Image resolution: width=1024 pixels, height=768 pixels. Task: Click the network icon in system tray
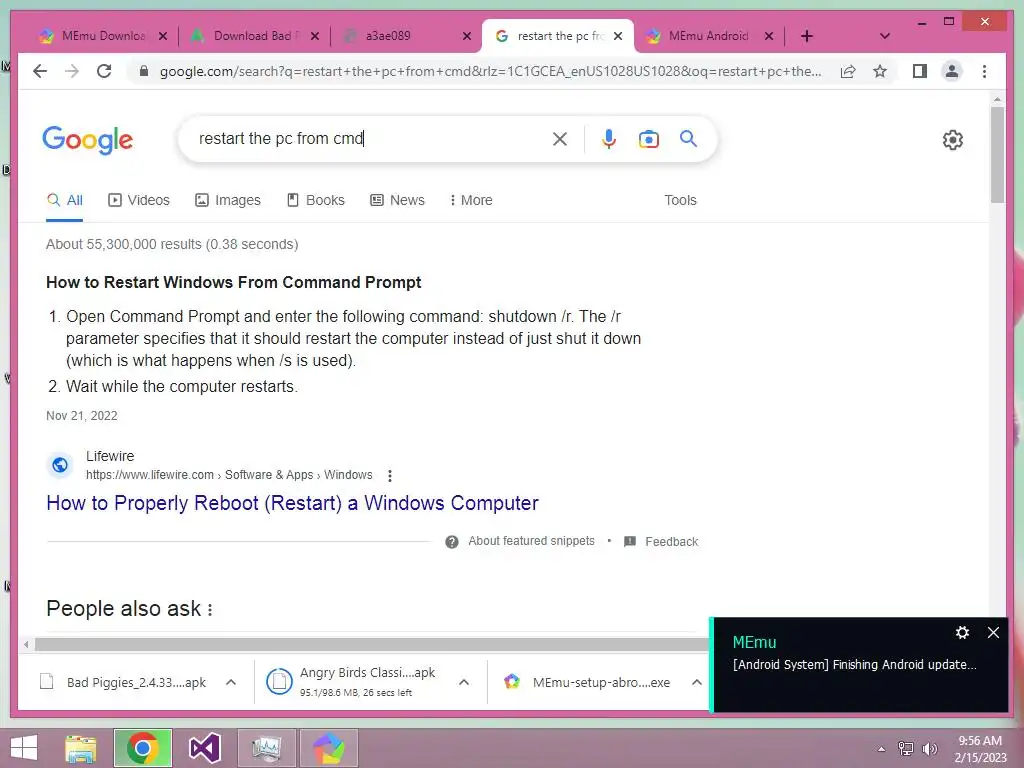(x=906, y=749)
